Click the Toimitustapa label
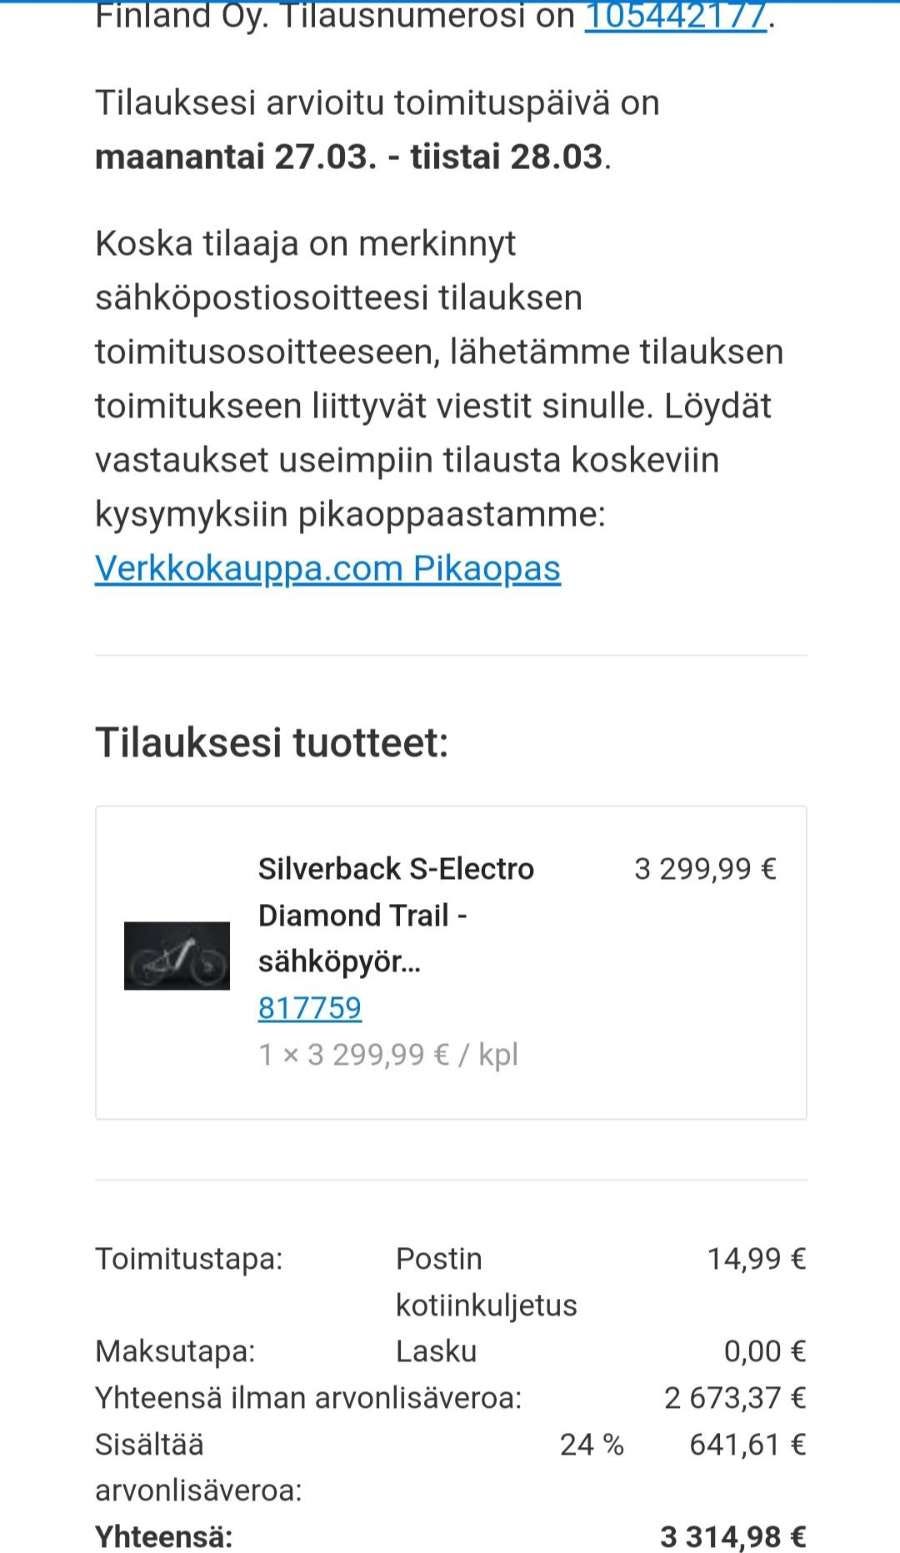This screenshot has height=1553, width=900. click(x=189, y=1258)
